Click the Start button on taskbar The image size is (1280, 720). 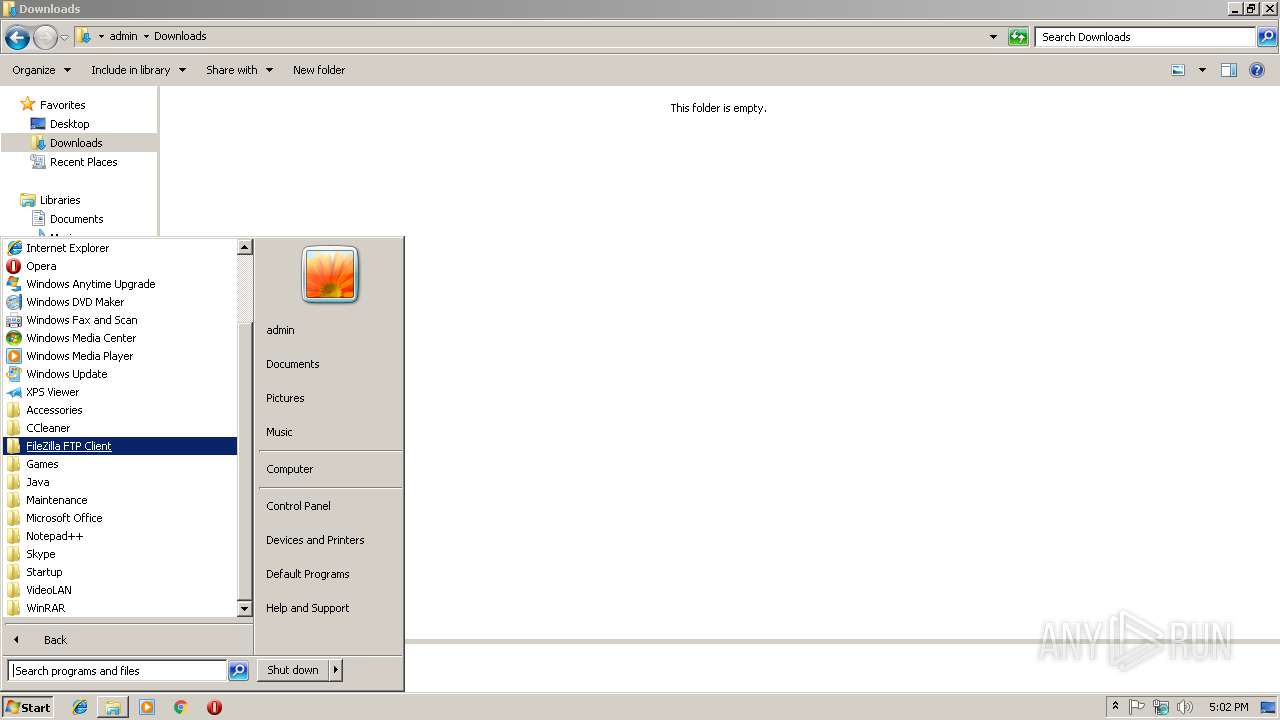(x=28, y=707)
